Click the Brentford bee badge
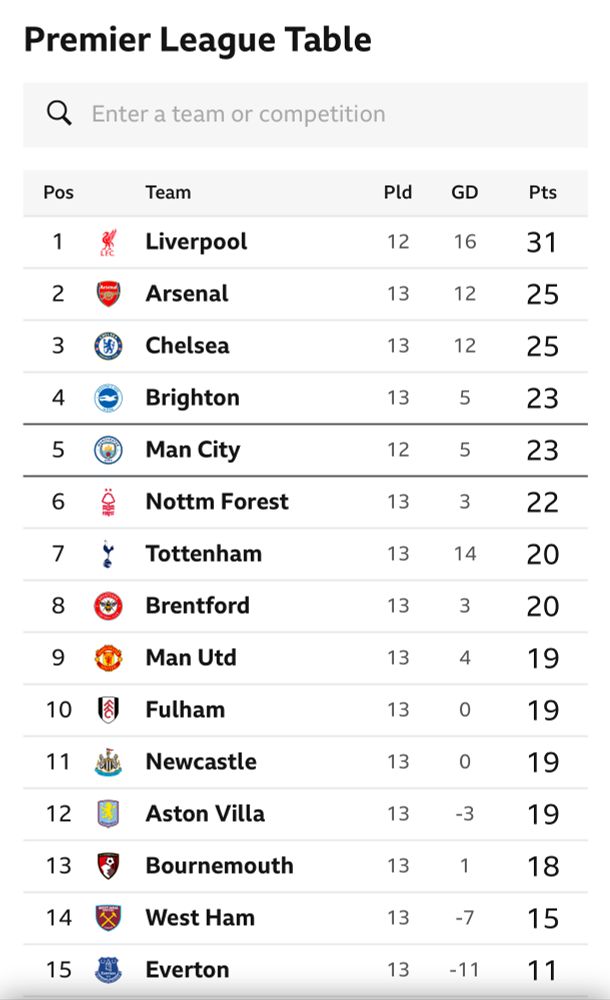Viewport: 610px width, 1000px height. pyautogui.click(x=108, y=606)
